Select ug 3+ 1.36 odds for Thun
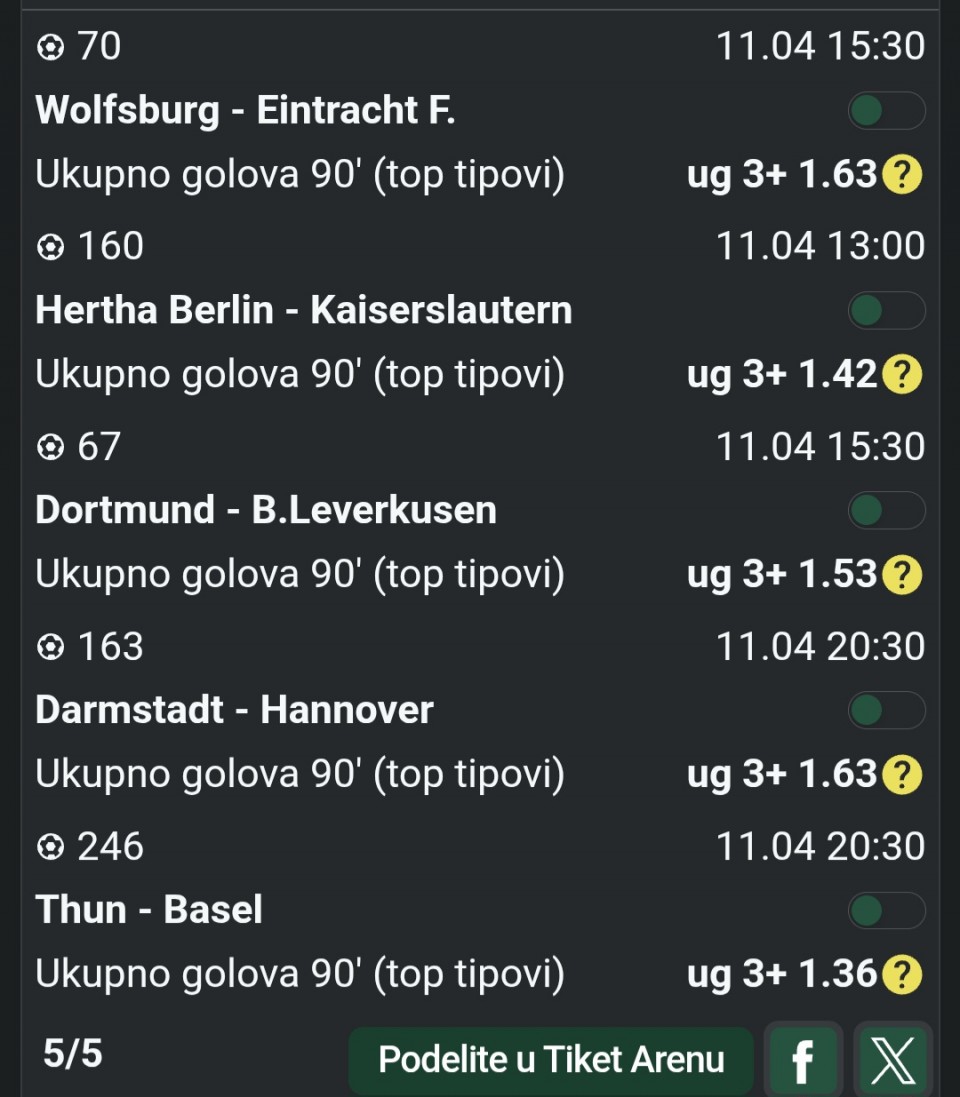Viewport: 960px width, 1097px height. [781, 976]
